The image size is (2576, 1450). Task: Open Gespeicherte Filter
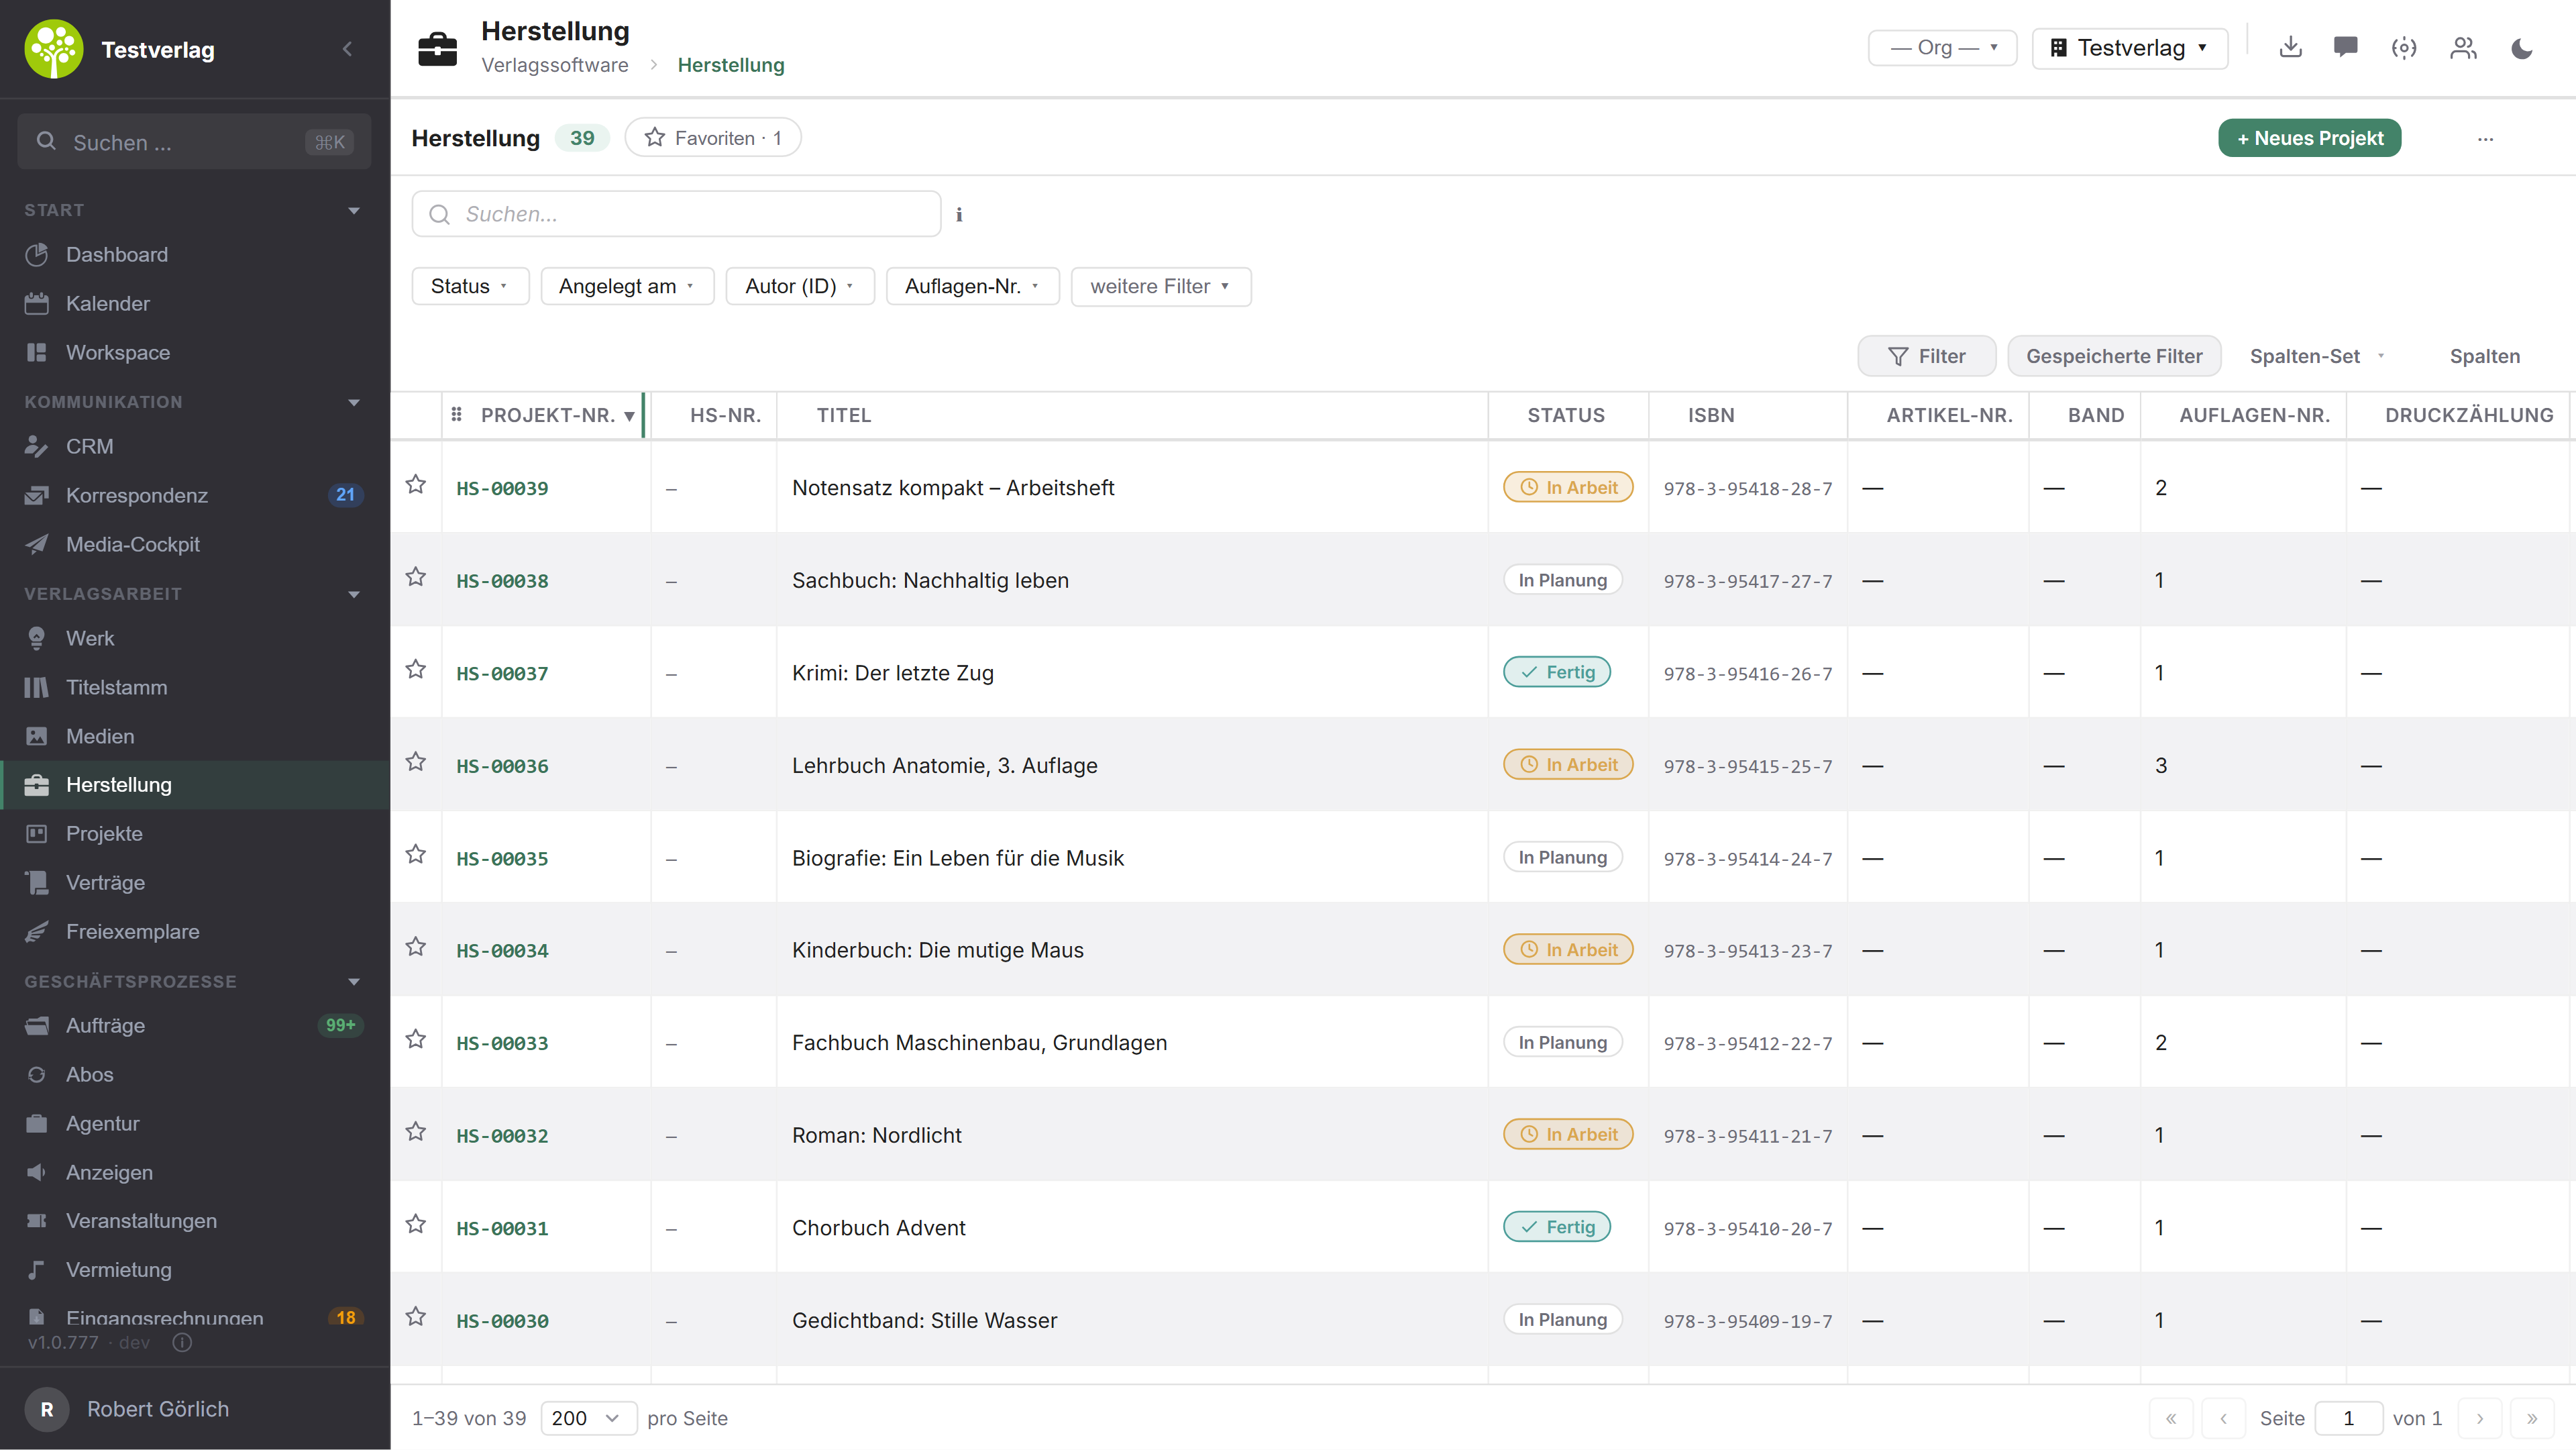2114,356
